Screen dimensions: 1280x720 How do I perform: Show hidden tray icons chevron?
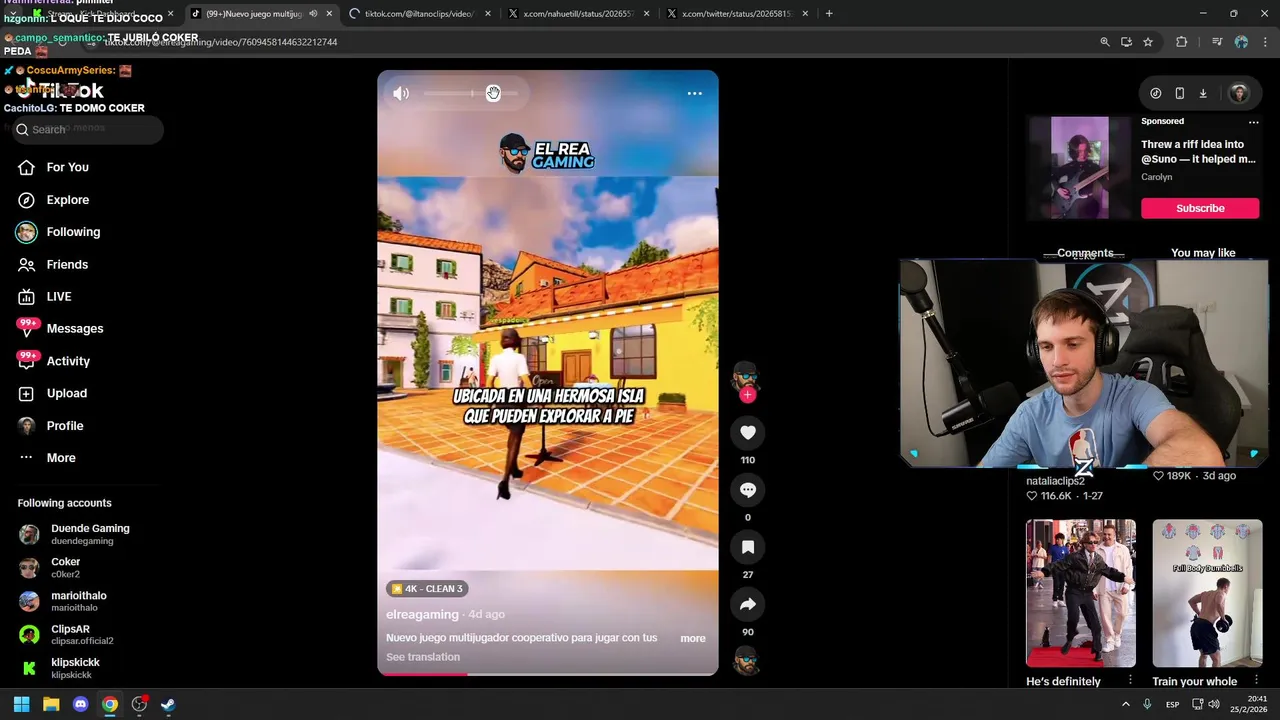[x=1126, y=704]
